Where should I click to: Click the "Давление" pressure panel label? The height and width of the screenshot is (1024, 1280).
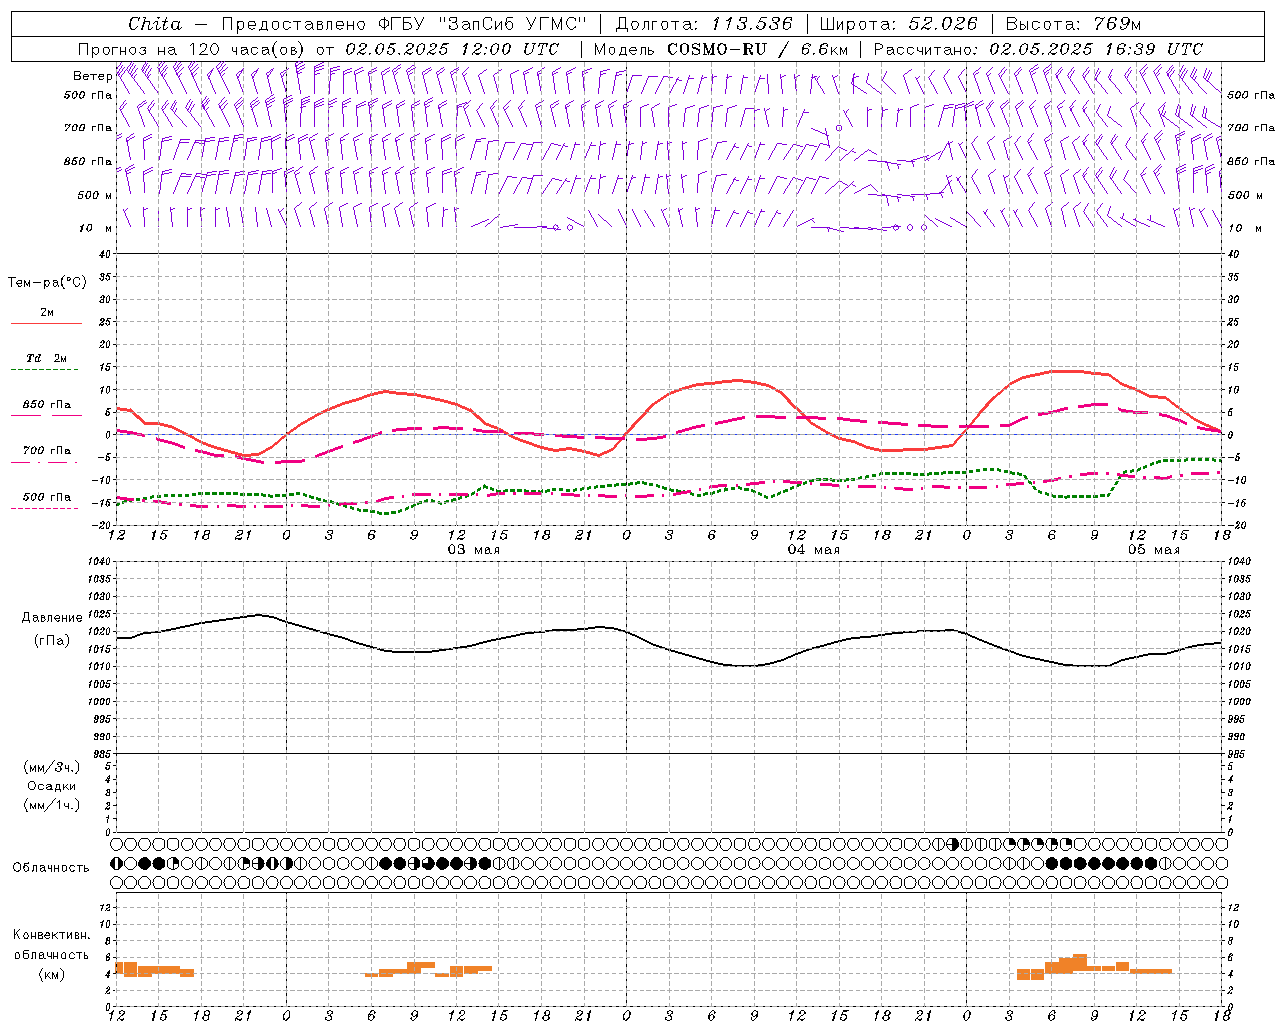point(52,618)
